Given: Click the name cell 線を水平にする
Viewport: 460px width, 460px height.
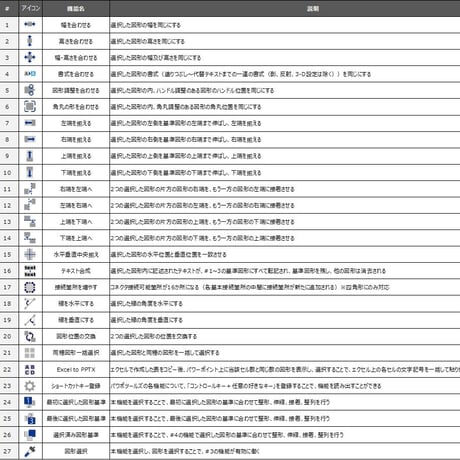Looking at the screenshot, I should pos(76,304).
